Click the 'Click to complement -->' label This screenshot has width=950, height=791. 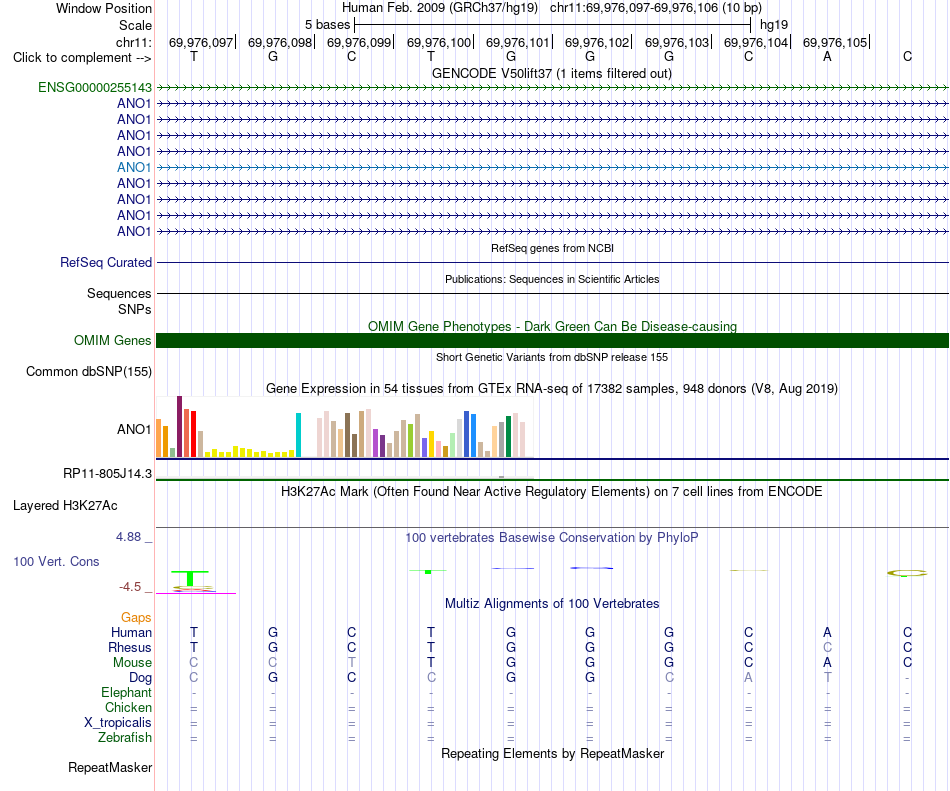[82, 58]
